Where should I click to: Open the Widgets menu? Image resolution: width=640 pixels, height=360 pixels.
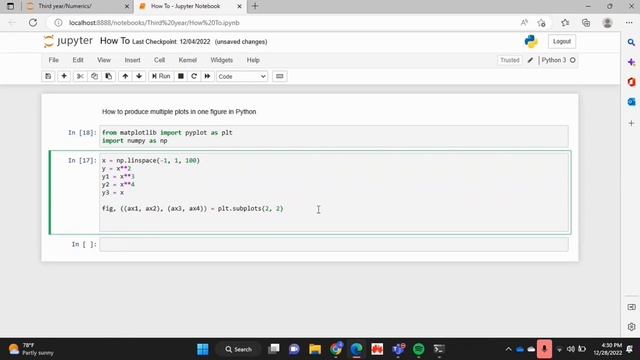point(222,60)
